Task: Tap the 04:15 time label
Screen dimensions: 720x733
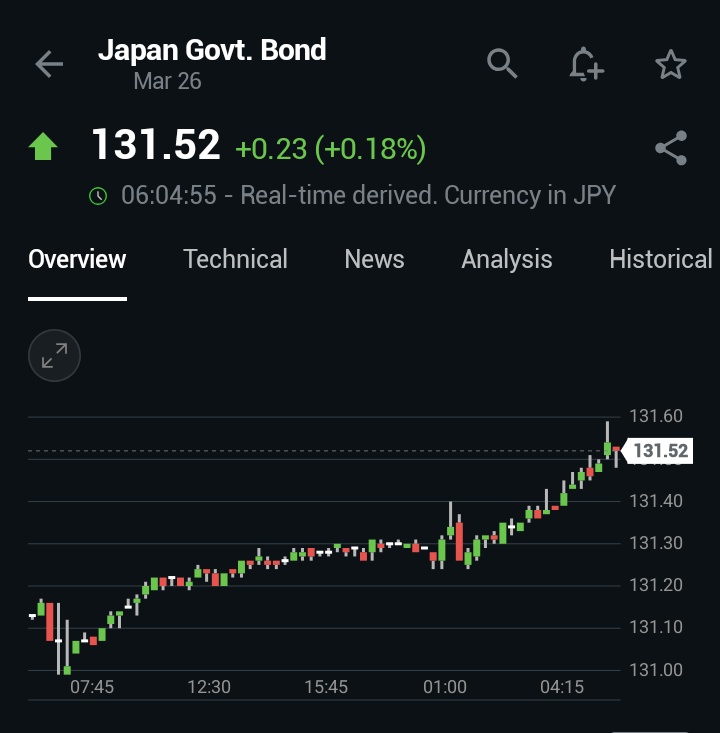Action: click(x=562, y=687)
